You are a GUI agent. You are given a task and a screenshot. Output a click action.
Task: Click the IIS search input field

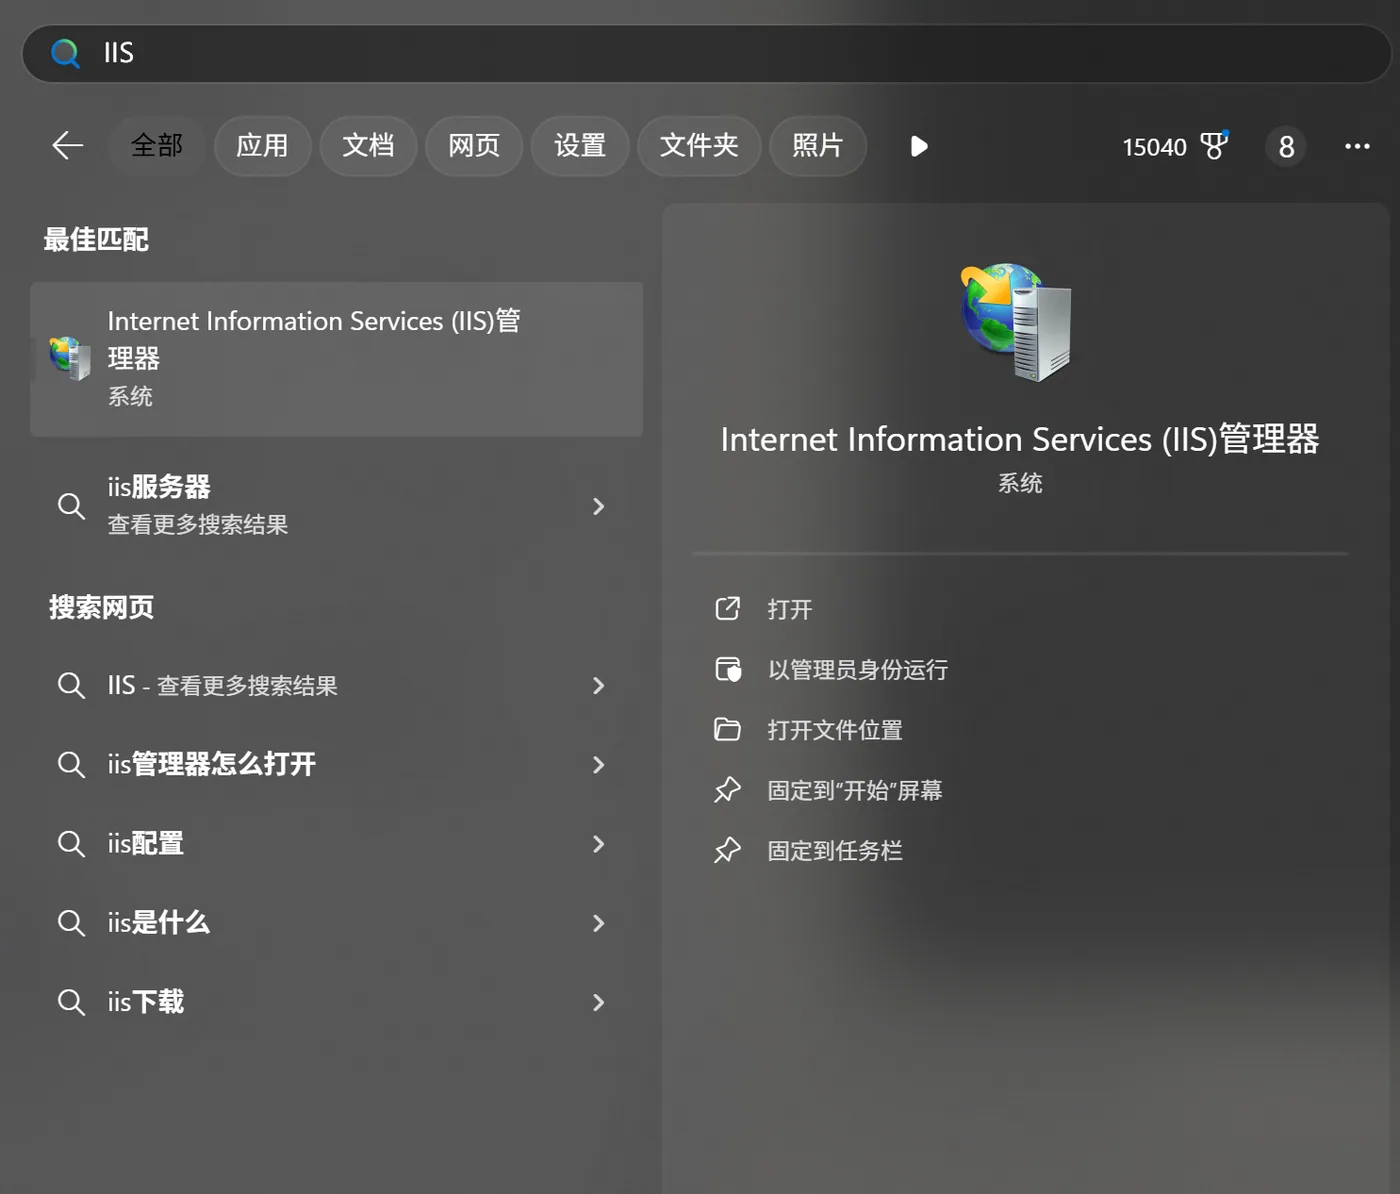click(706, 53)
